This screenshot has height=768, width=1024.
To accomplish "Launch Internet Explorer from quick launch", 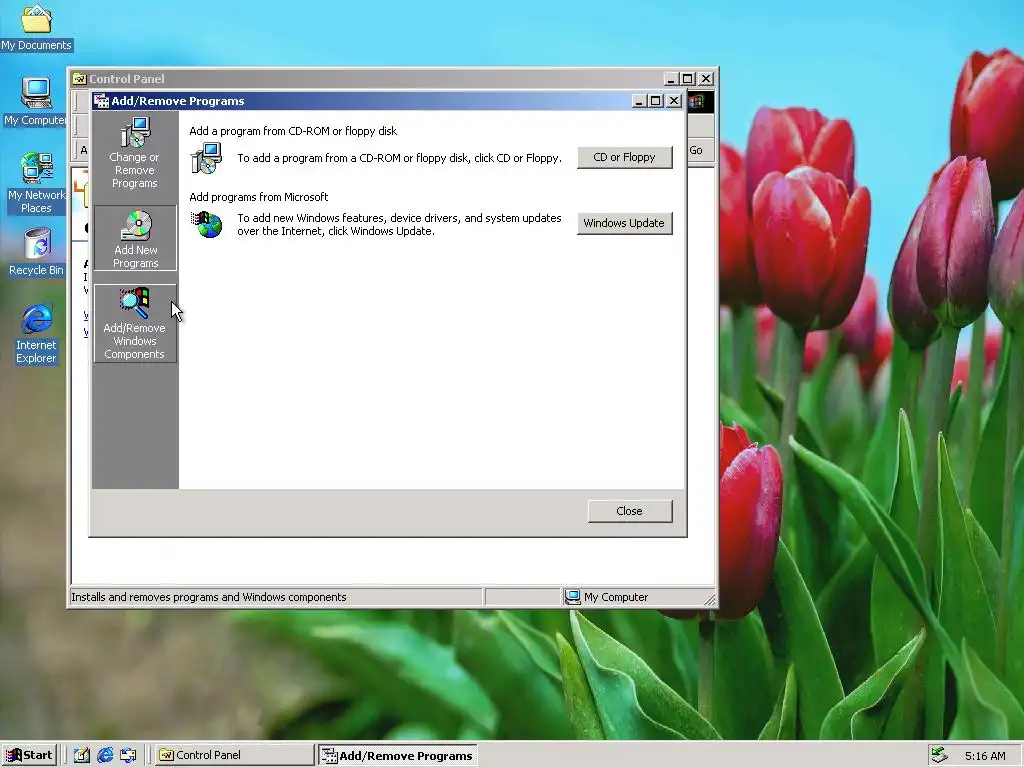I will pos(104,755).
